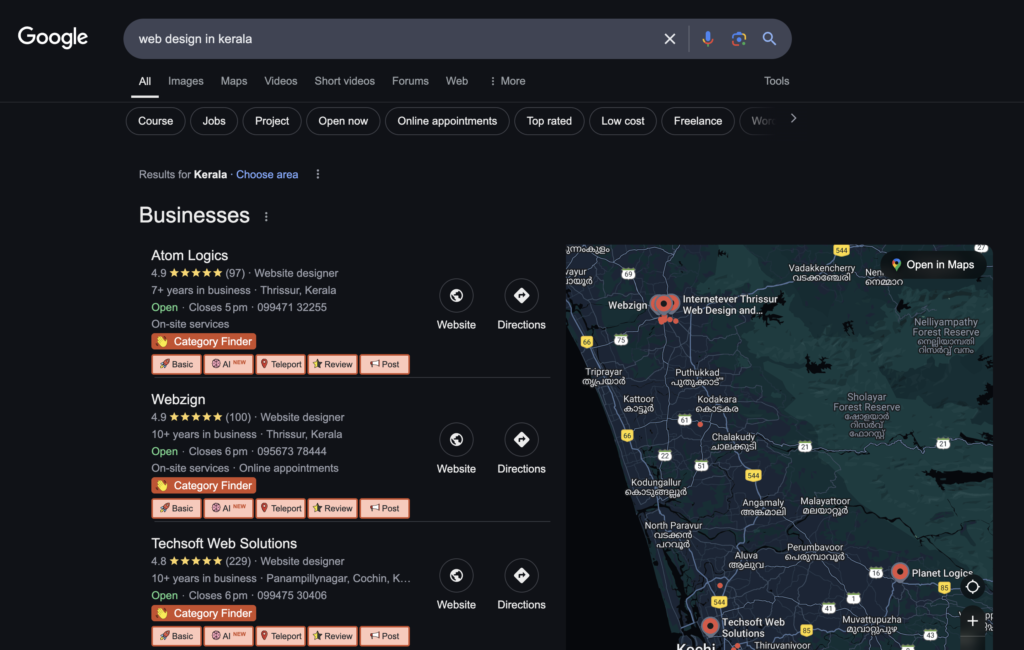Run AI audit for Techsoft Web Solutions
Viewport: 1024px width, 650px height.
point(229,636)
